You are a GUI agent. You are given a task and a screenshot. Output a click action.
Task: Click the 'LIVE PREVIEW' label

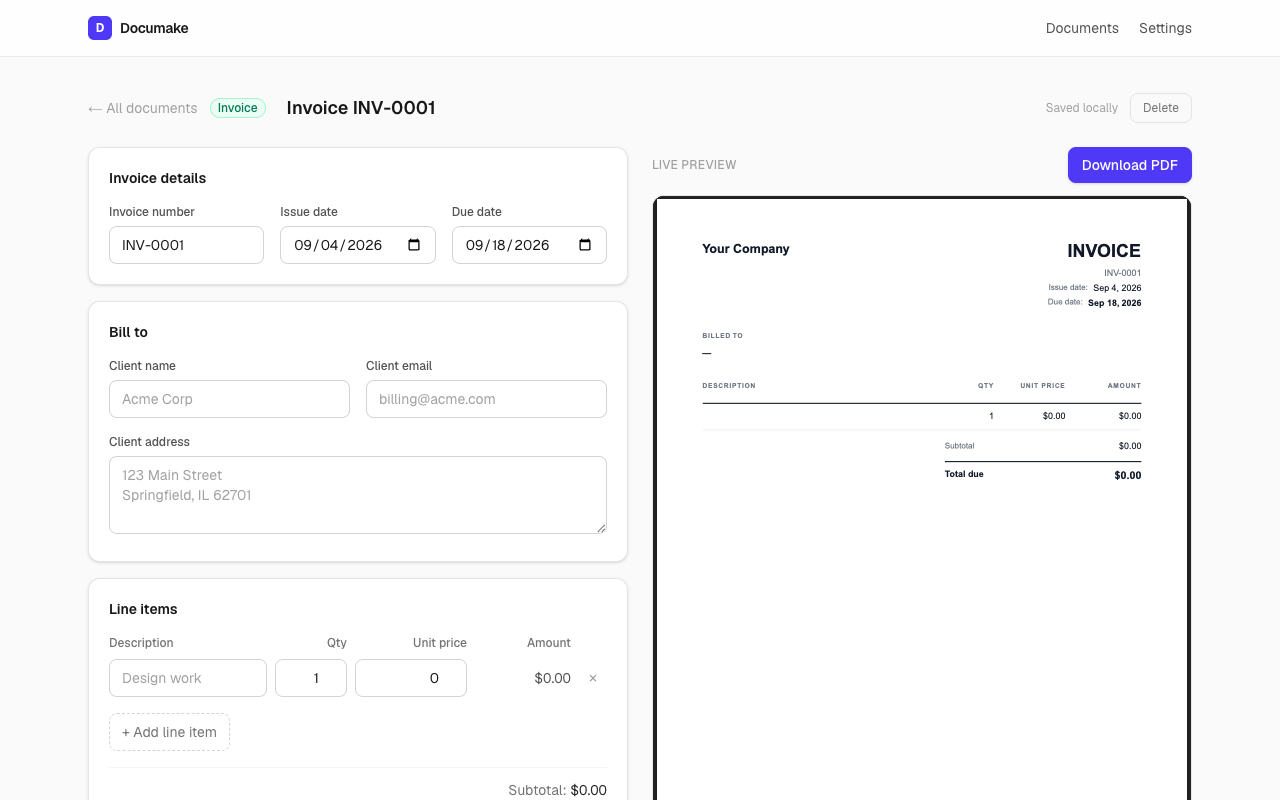click(694, 165)
